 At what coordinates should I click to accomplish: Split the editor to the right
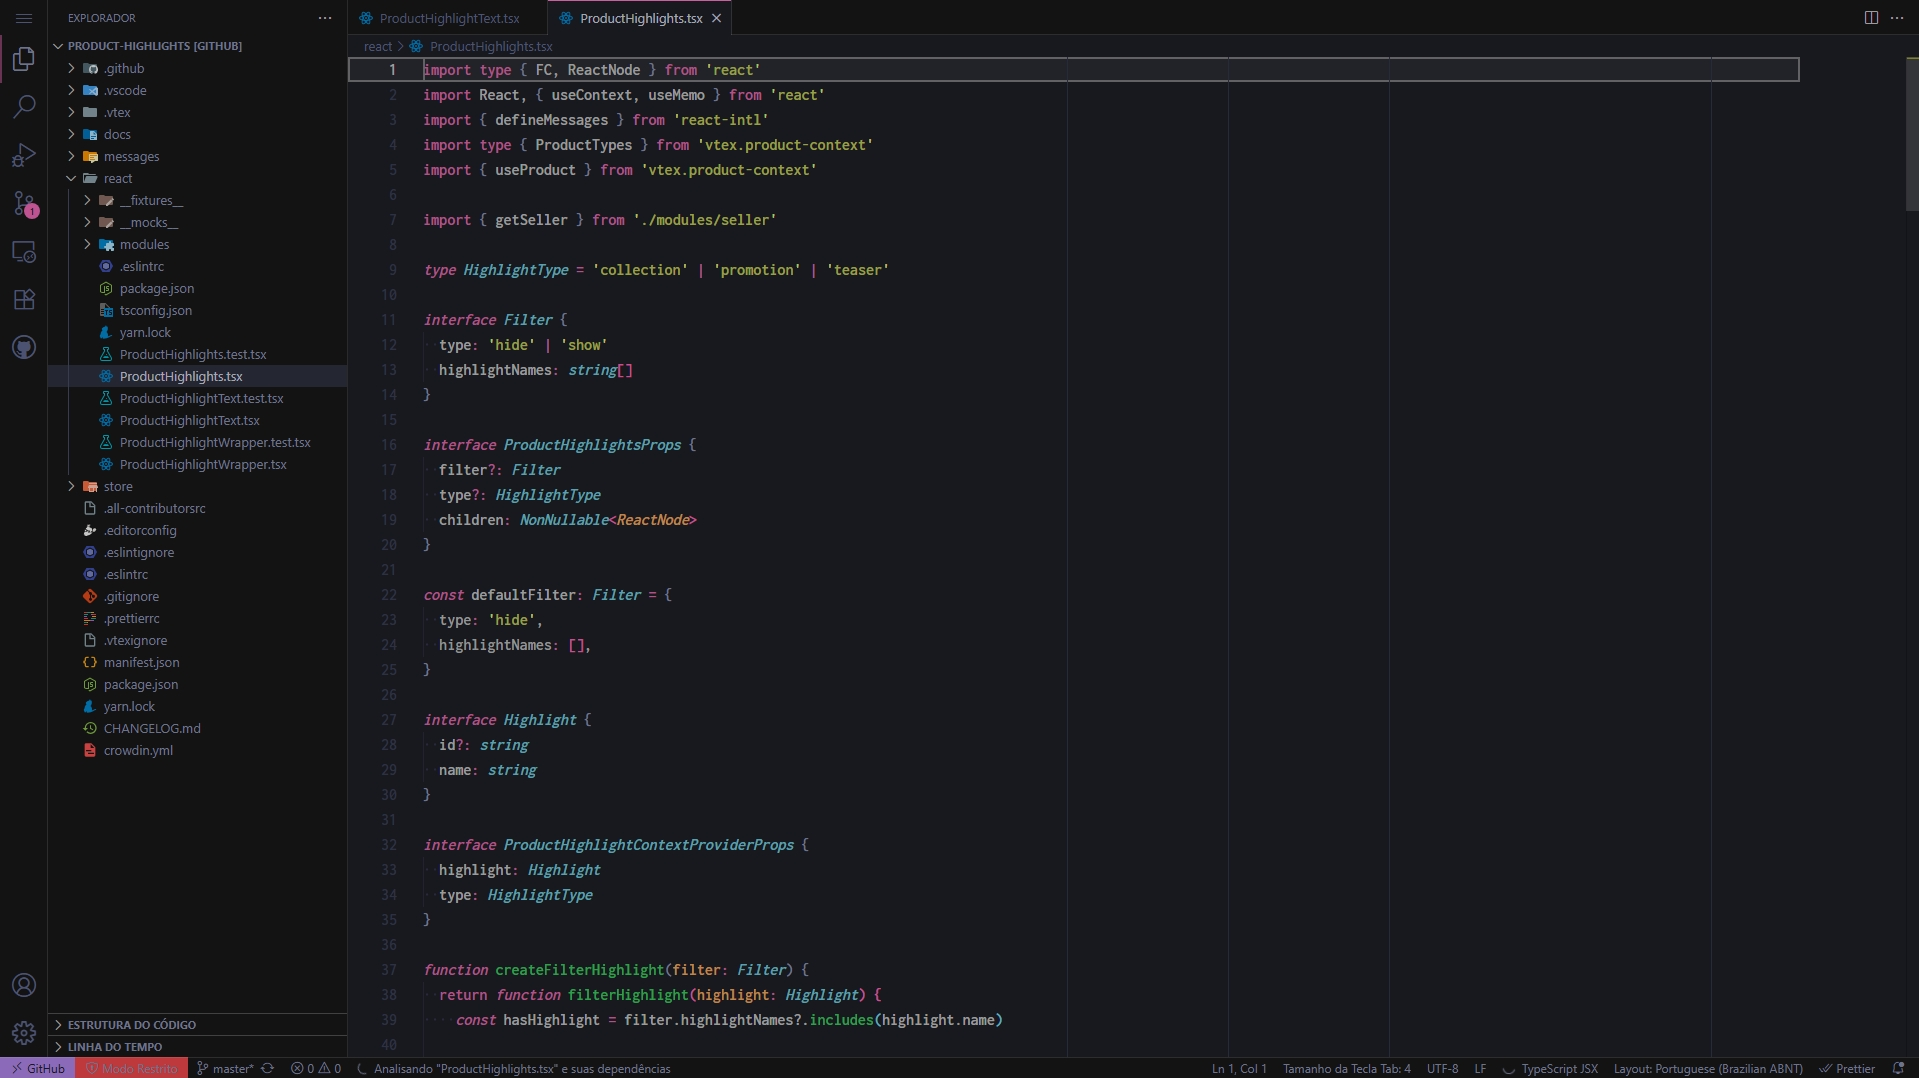(1871, 18)
